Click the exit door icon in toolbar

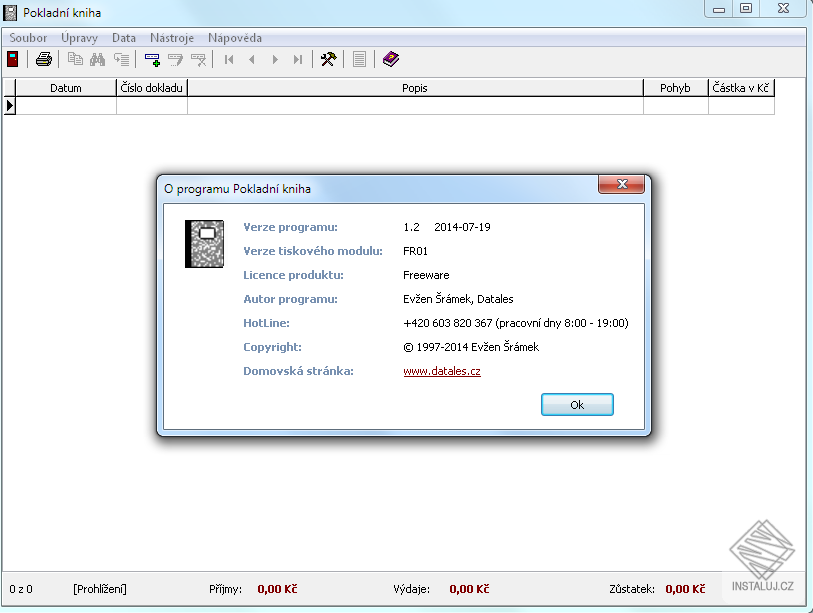coord(13,59)
